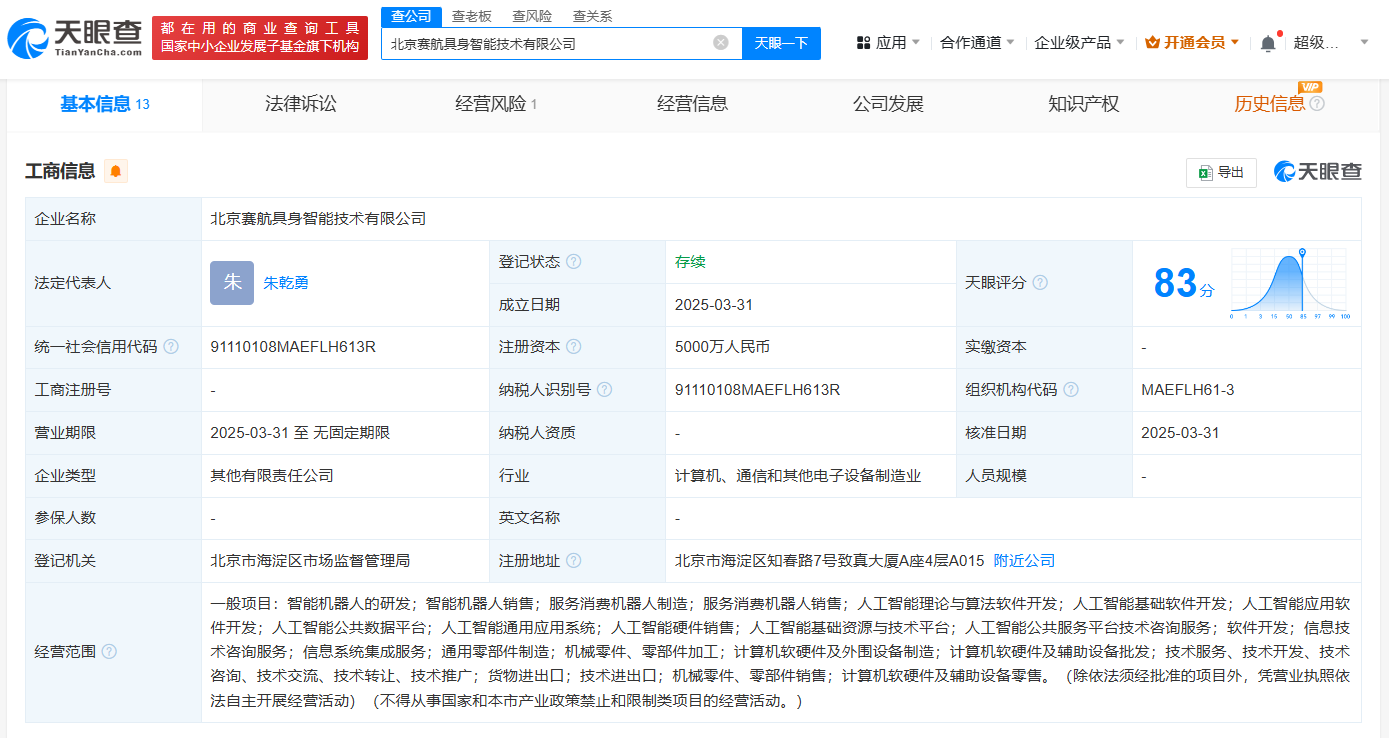This screenshot has height=738, width=1389.
Task: Click the company name search input field
Action: [545, 43]
